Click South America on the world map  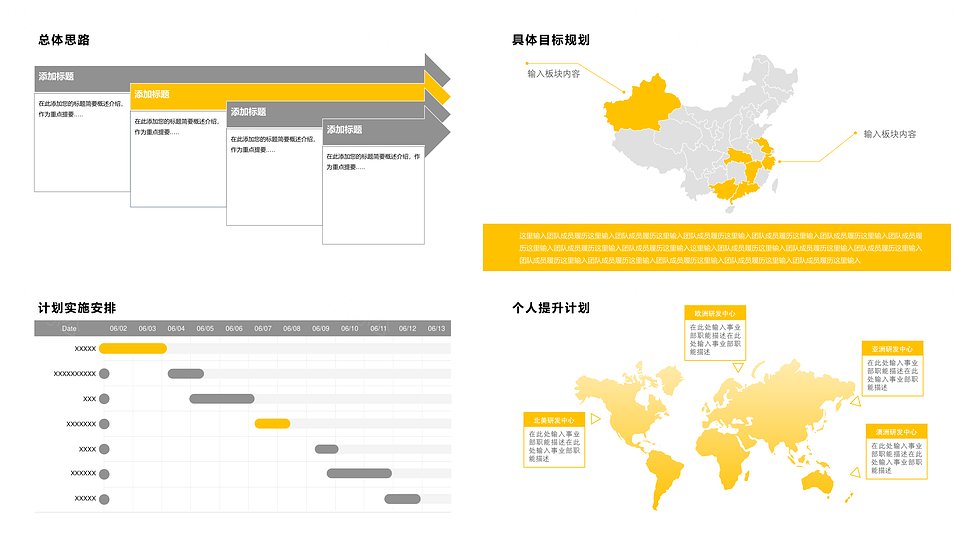[x=666, y=478]
